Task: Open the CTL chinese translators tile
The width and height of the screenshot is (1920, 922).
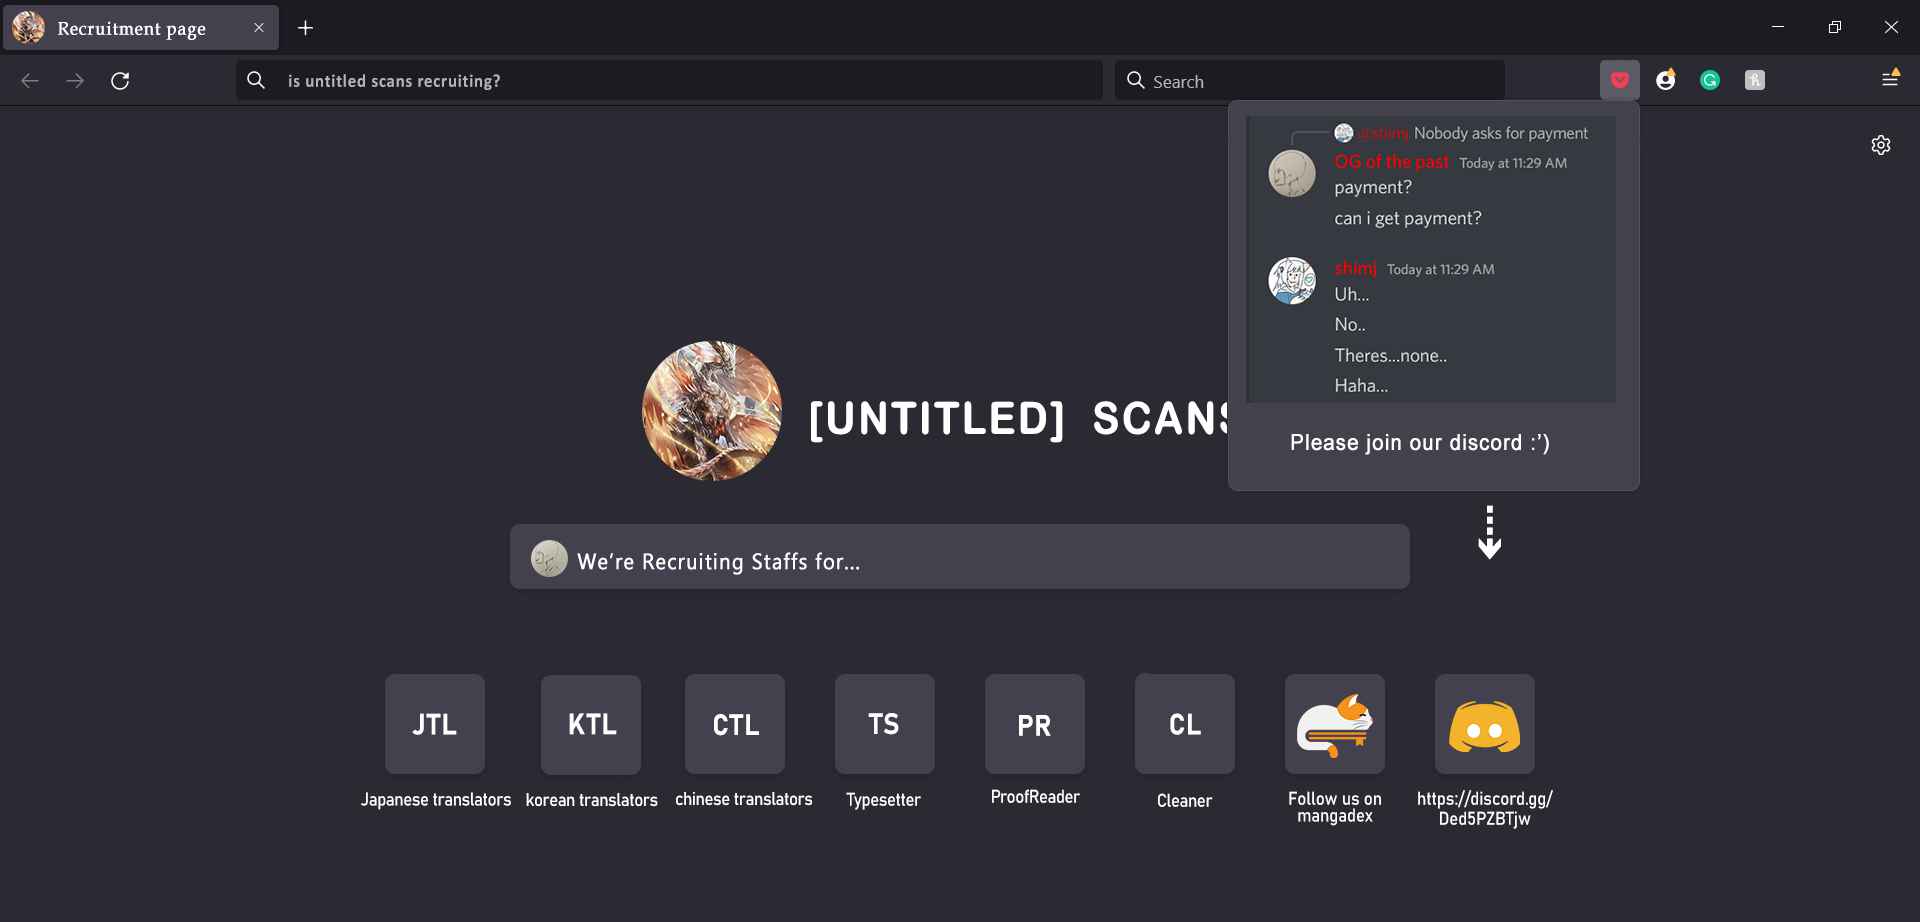Action: (735, 724)
